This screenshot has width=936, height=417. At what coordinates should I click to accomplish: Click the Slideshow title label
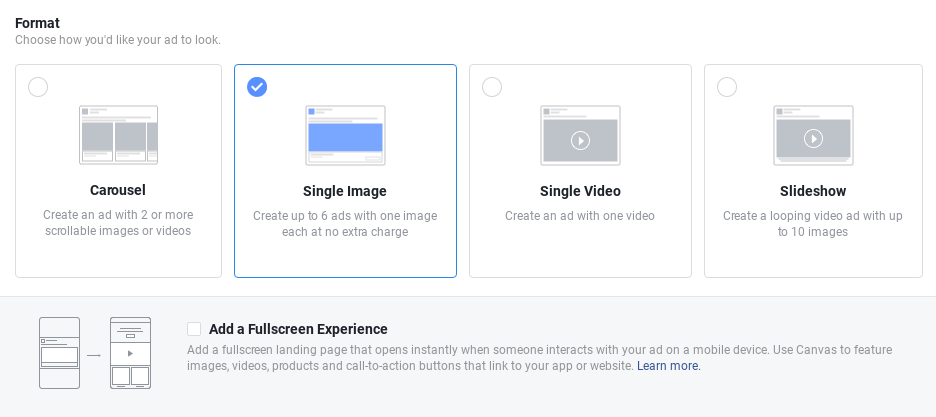(x=813, y=191)
